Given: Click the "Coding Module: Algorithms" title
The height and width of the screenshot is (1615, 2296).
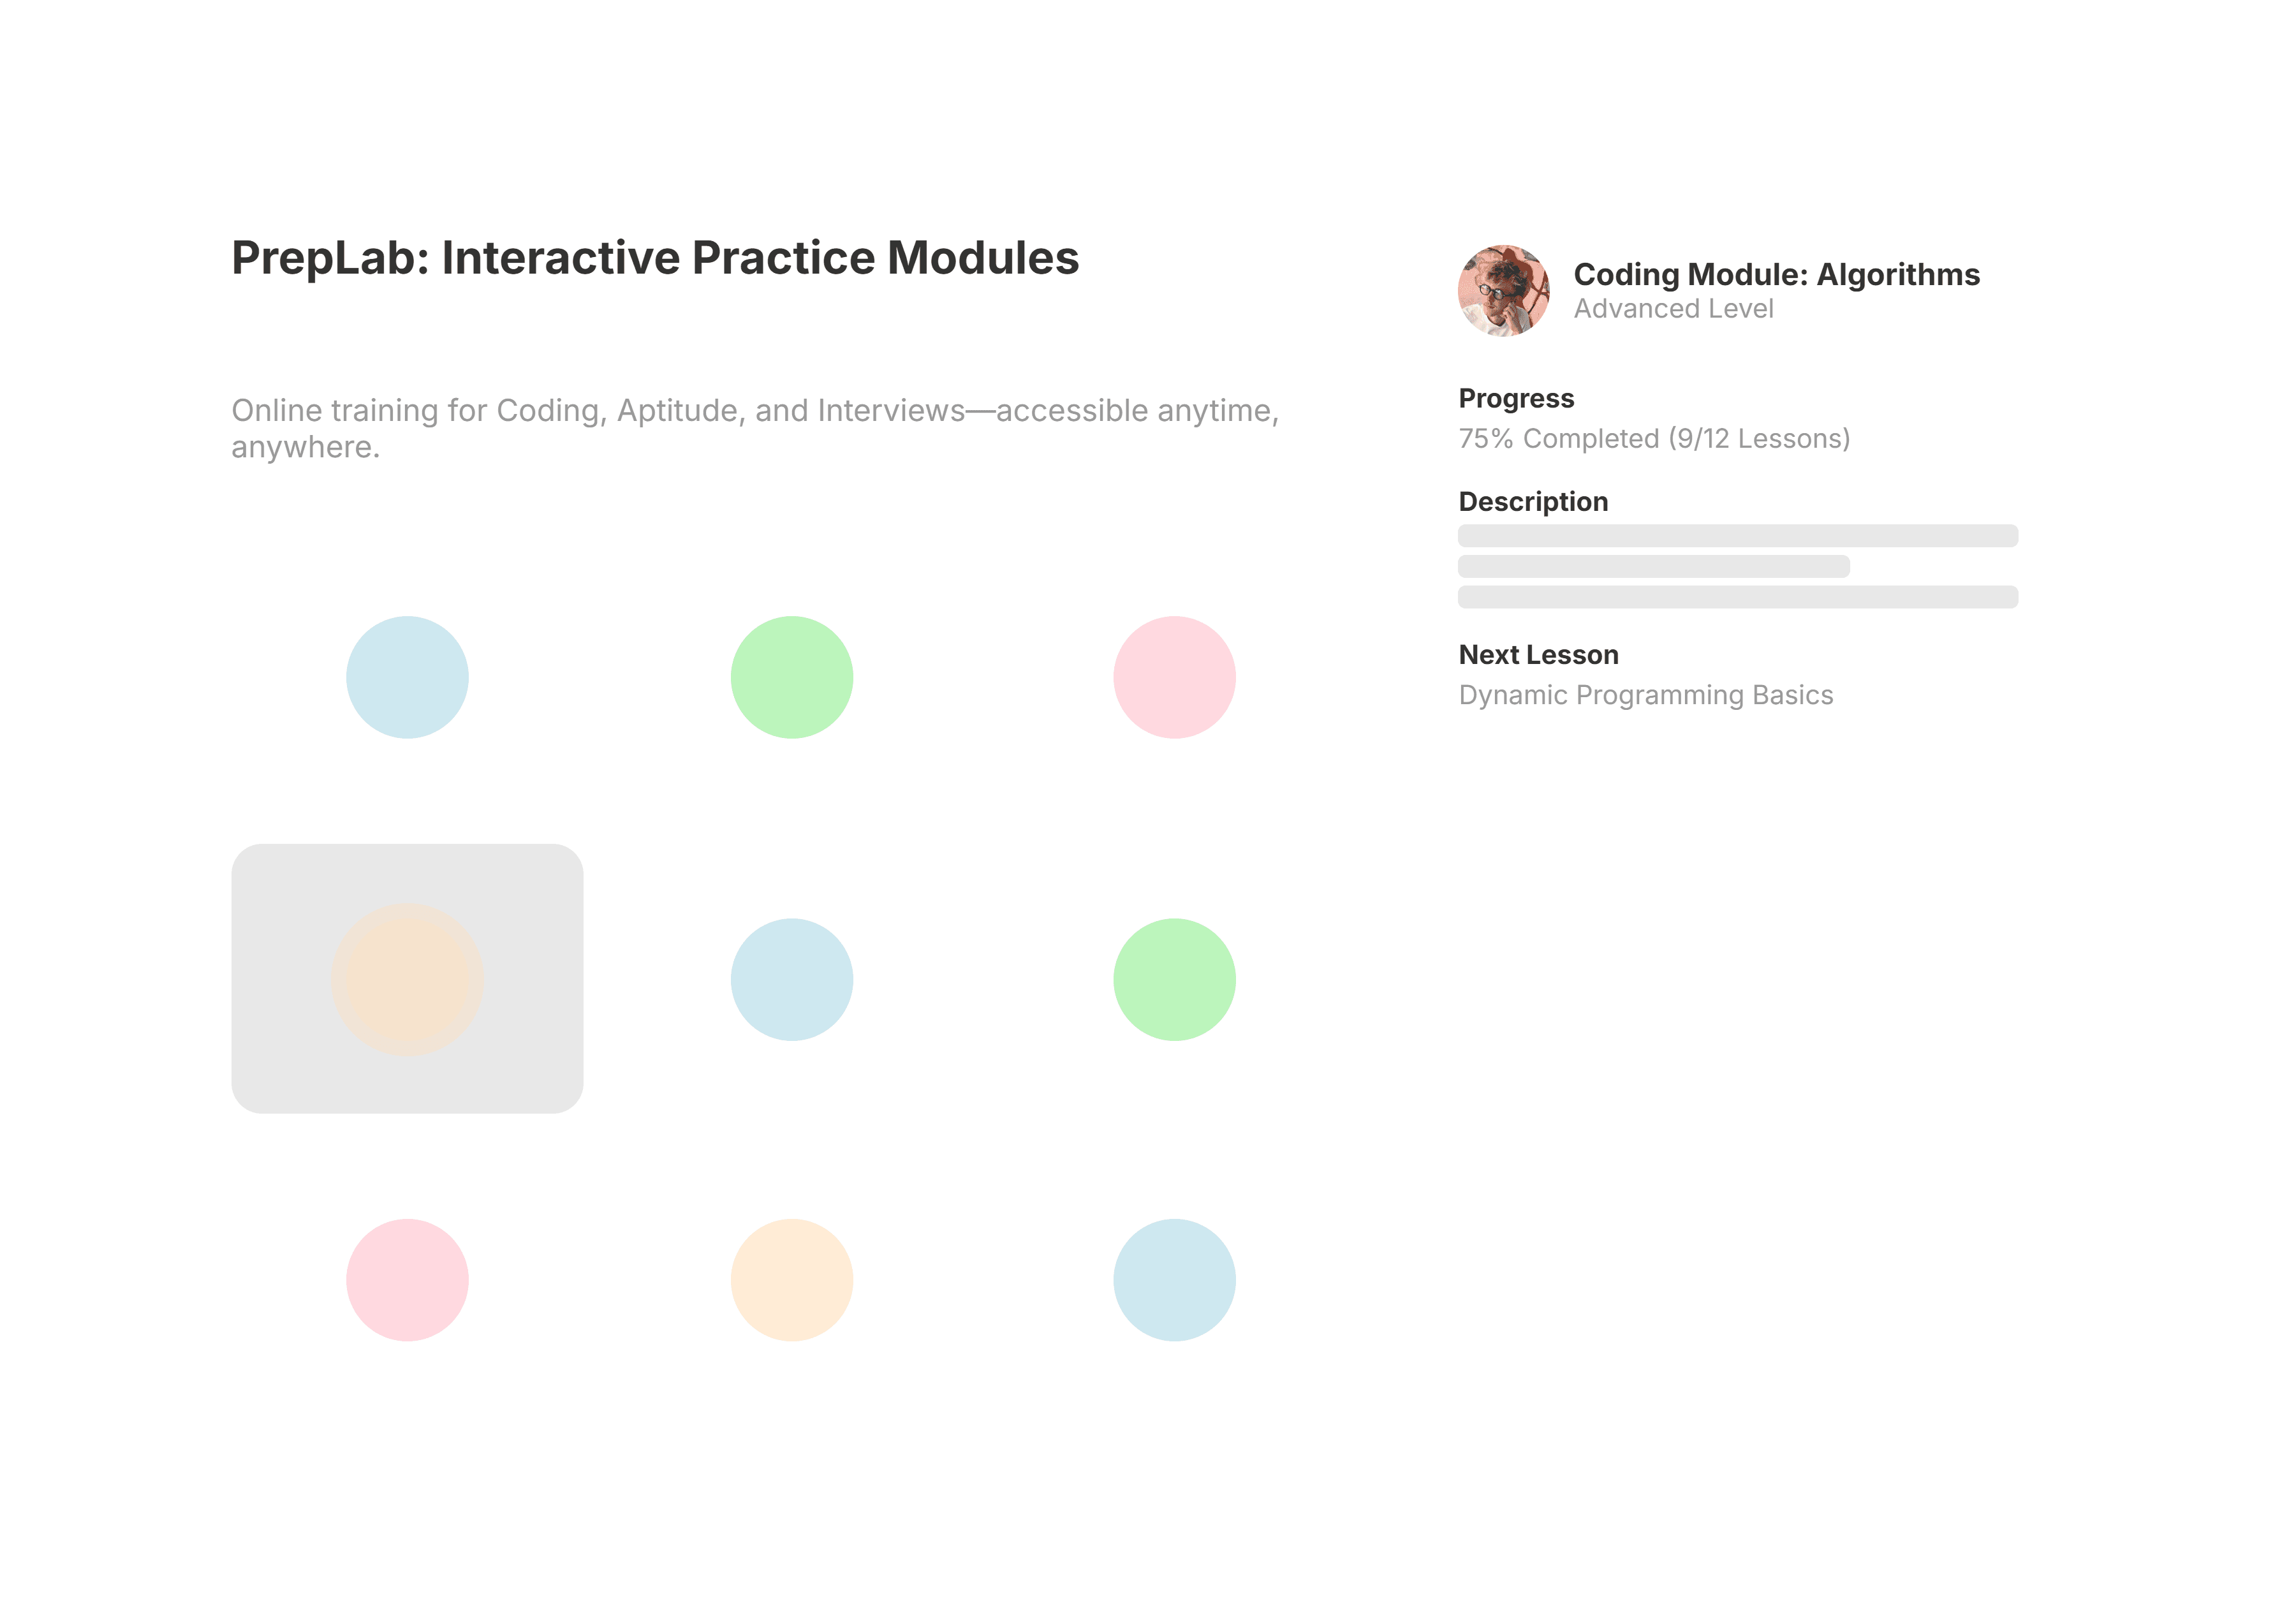Looking at the screenshot, I should (1776, 274).
